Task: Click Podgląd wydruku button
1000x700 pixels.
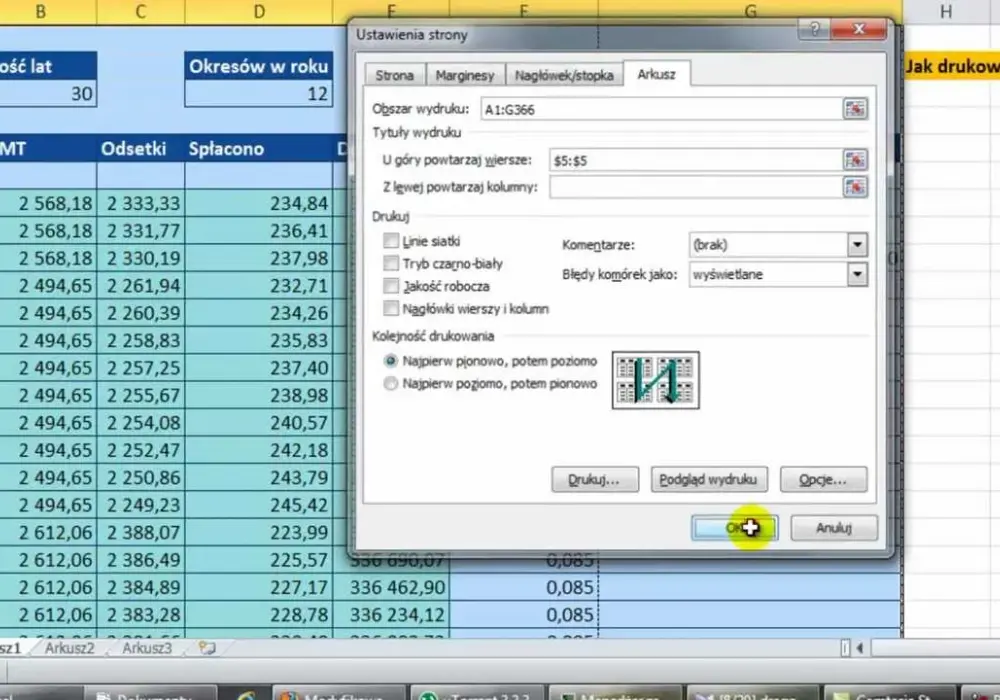Action: 709,479
